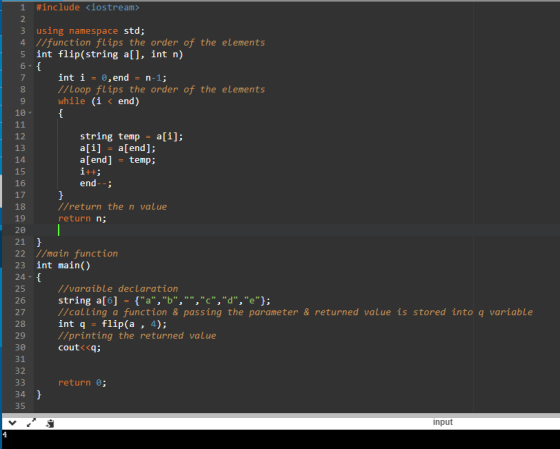Click the 'return n;' statement
560x449 pixels.
click(x=82, y=218)
